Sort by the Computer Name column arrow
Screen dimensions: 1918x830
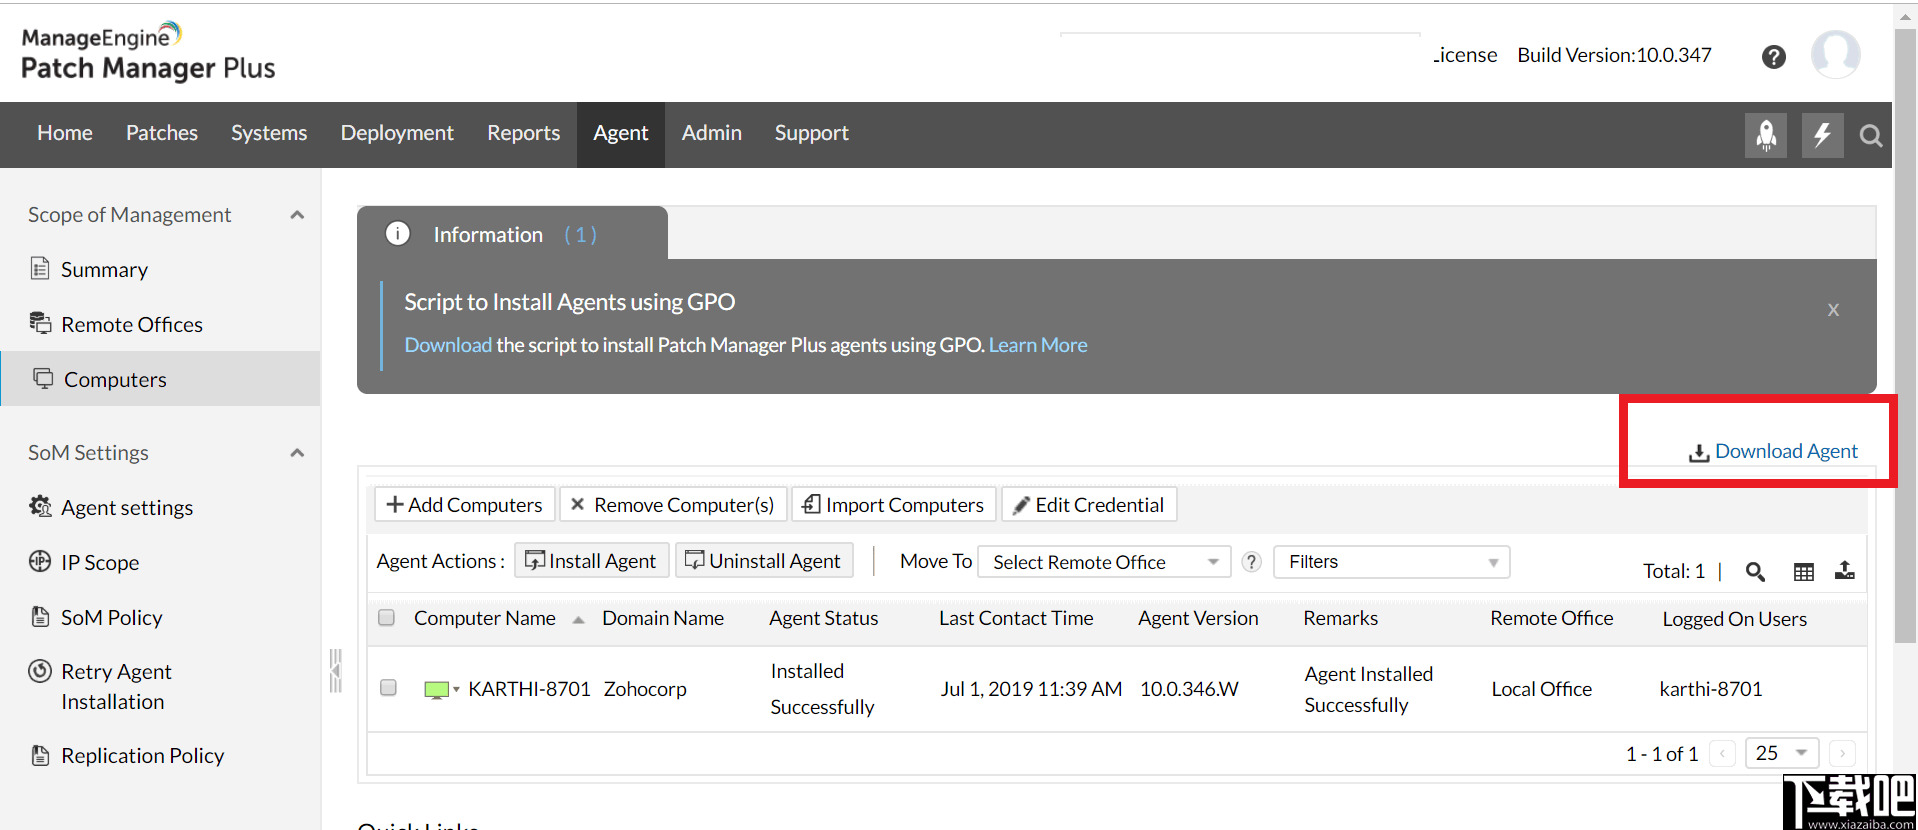(578, 620)
